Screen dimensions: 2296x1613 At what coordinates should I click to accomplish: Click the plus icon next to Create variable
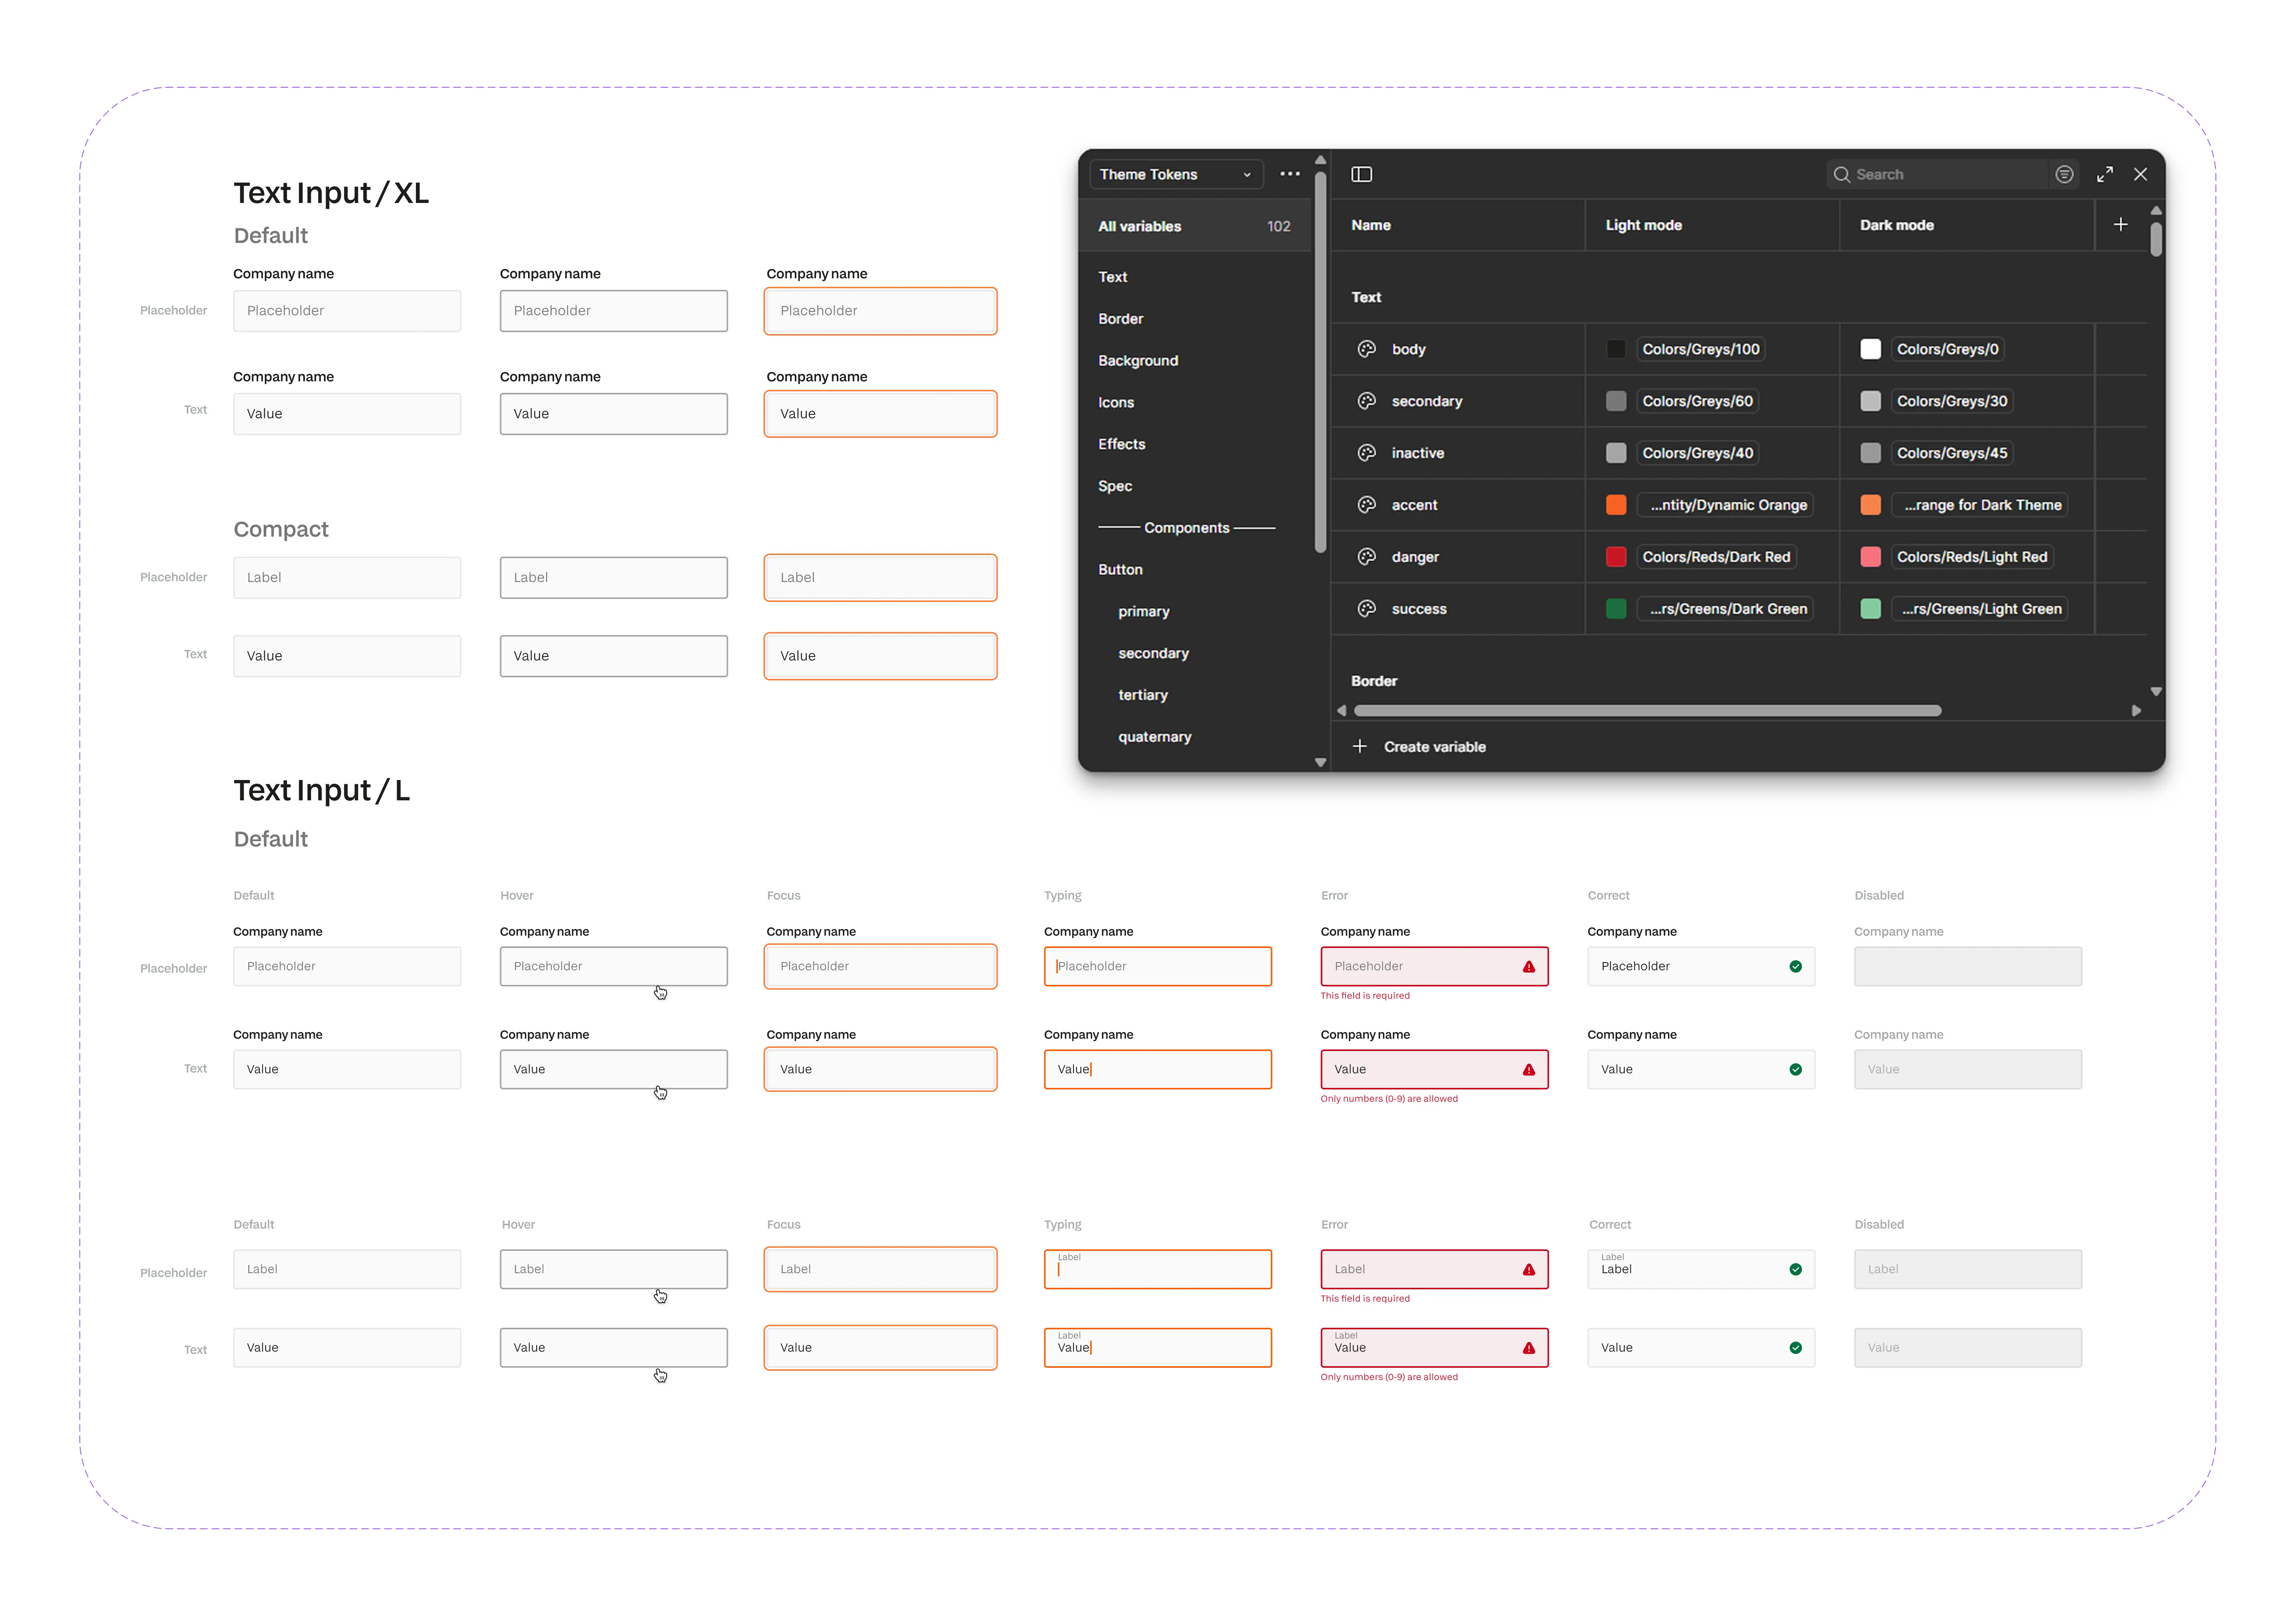pos(1361,746)
